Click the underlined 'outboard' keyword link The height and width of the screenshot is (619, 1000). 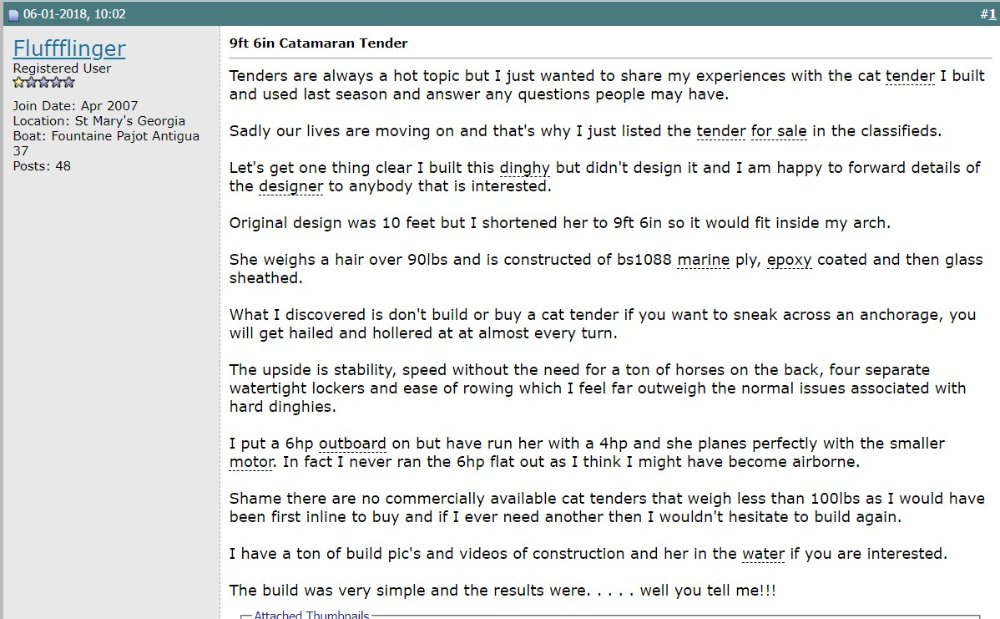click(353, 444)
